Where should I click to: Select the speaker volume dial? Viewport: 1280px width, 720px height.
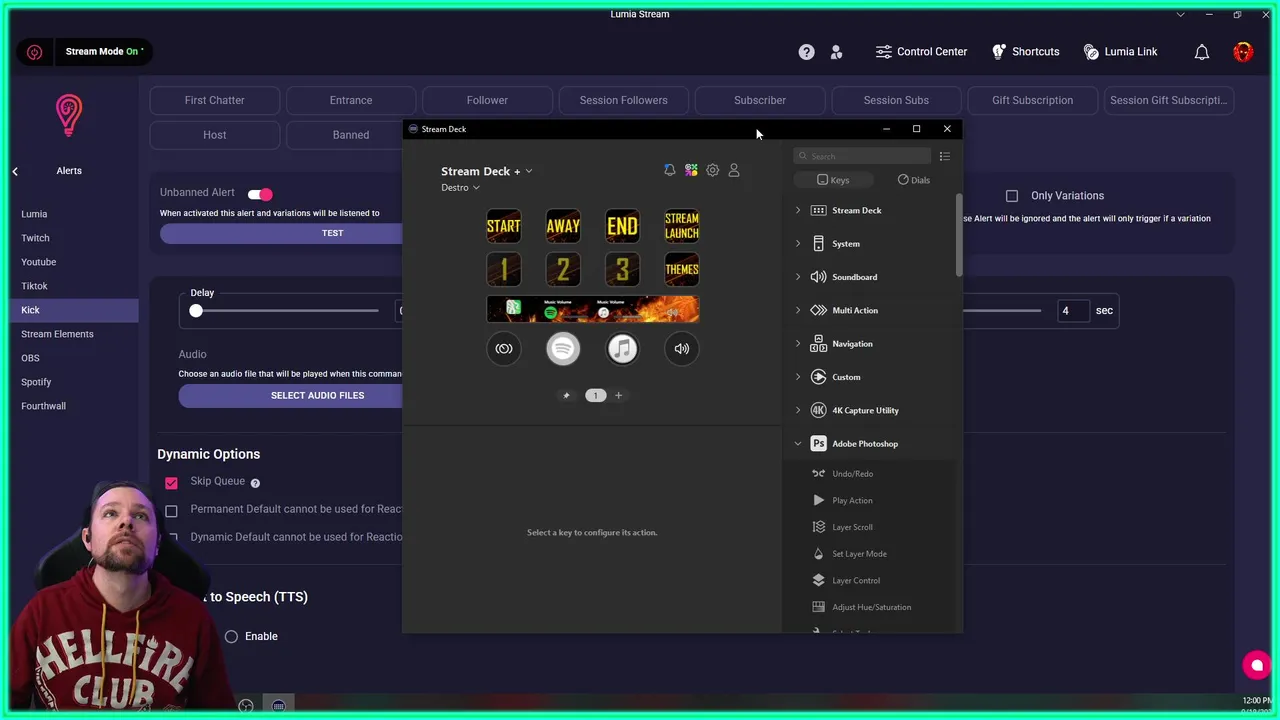coord(682,349)
